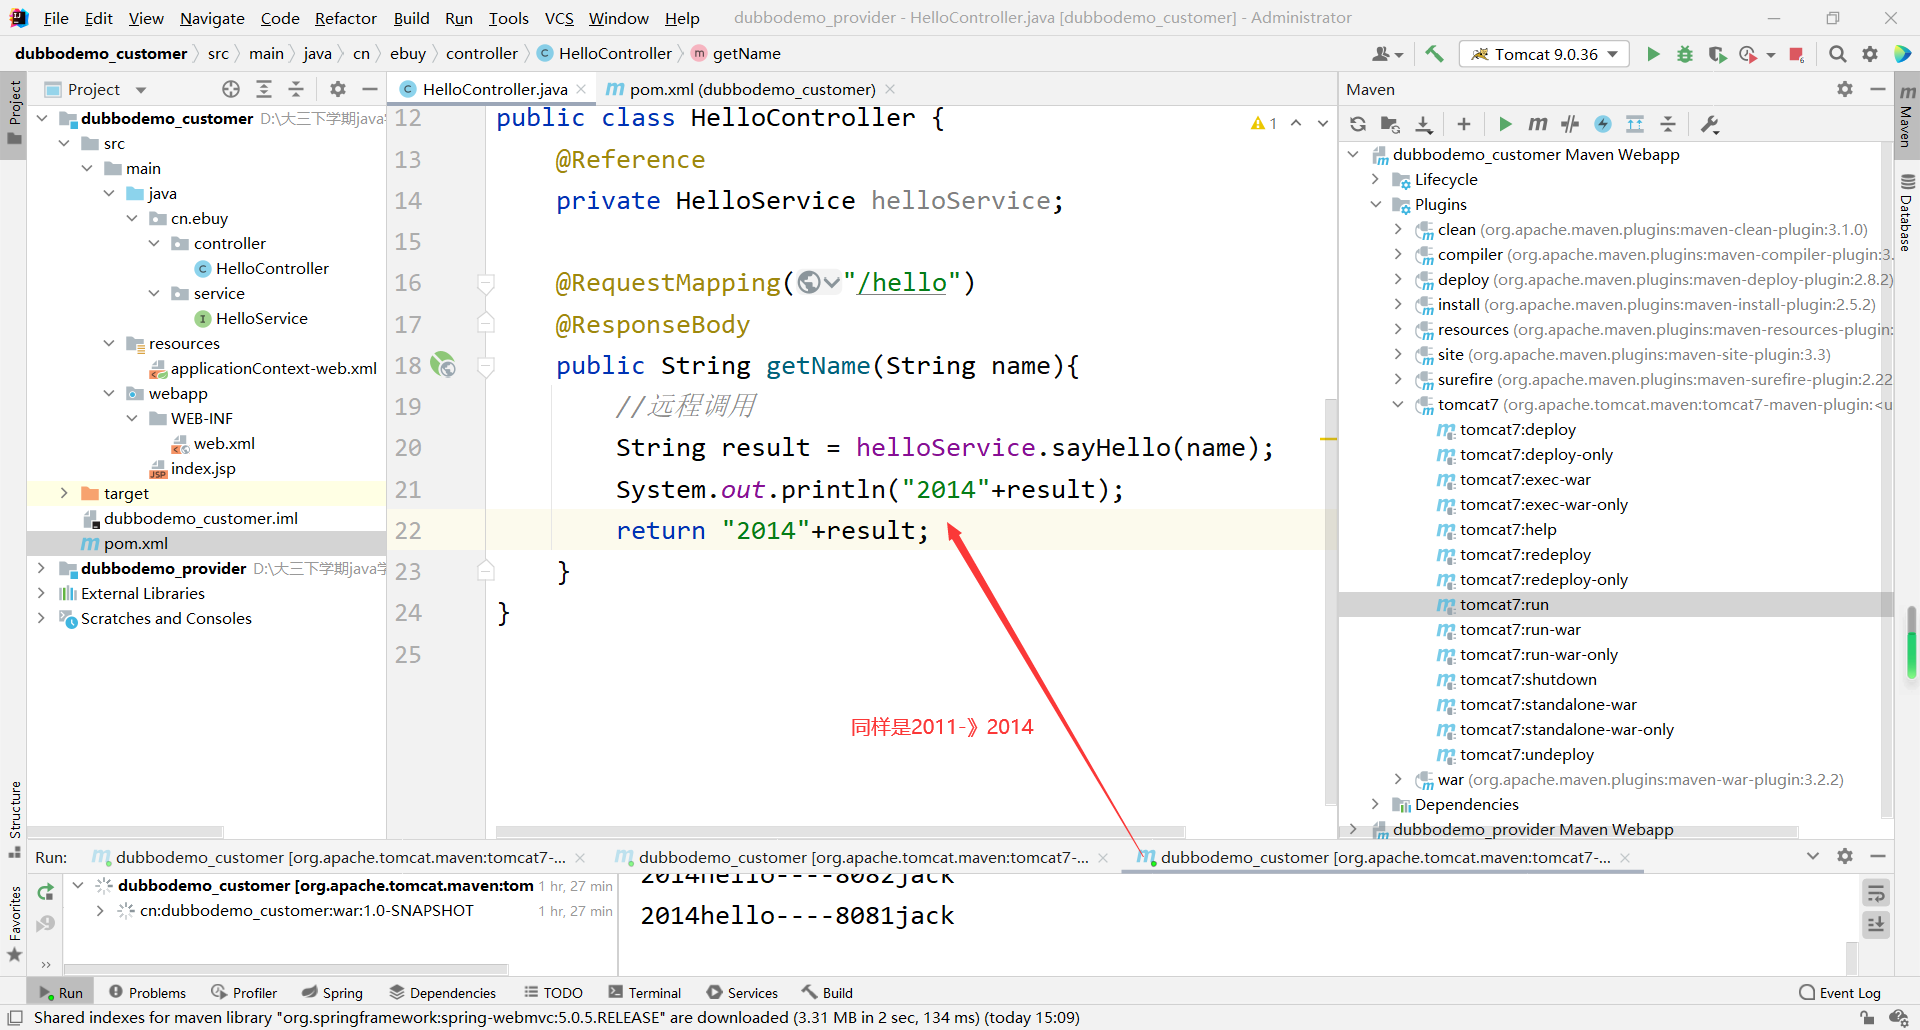Open Project panel options gear
The width and height of the screenshot is (1920, 1030).
point(338,89)
